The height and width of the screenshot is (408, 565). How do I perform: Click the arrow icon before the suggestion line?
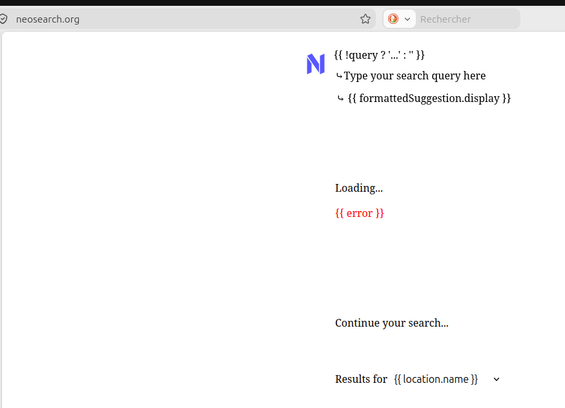[340, 98]
